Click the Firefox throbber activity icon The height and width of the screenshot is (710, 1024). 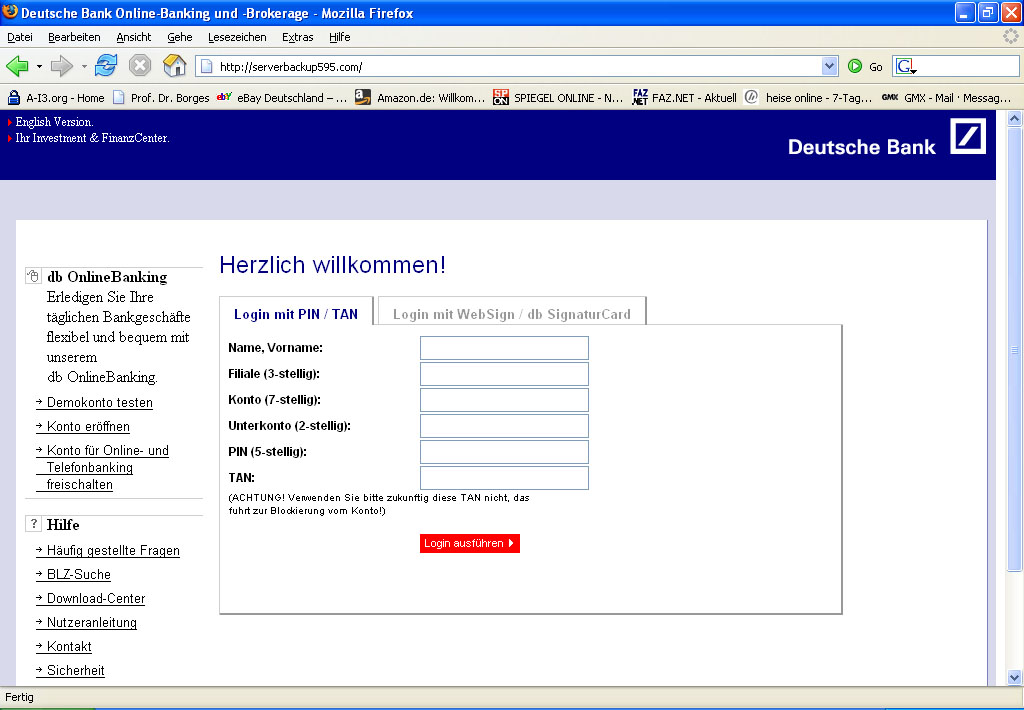click(x=1011, y=37)
